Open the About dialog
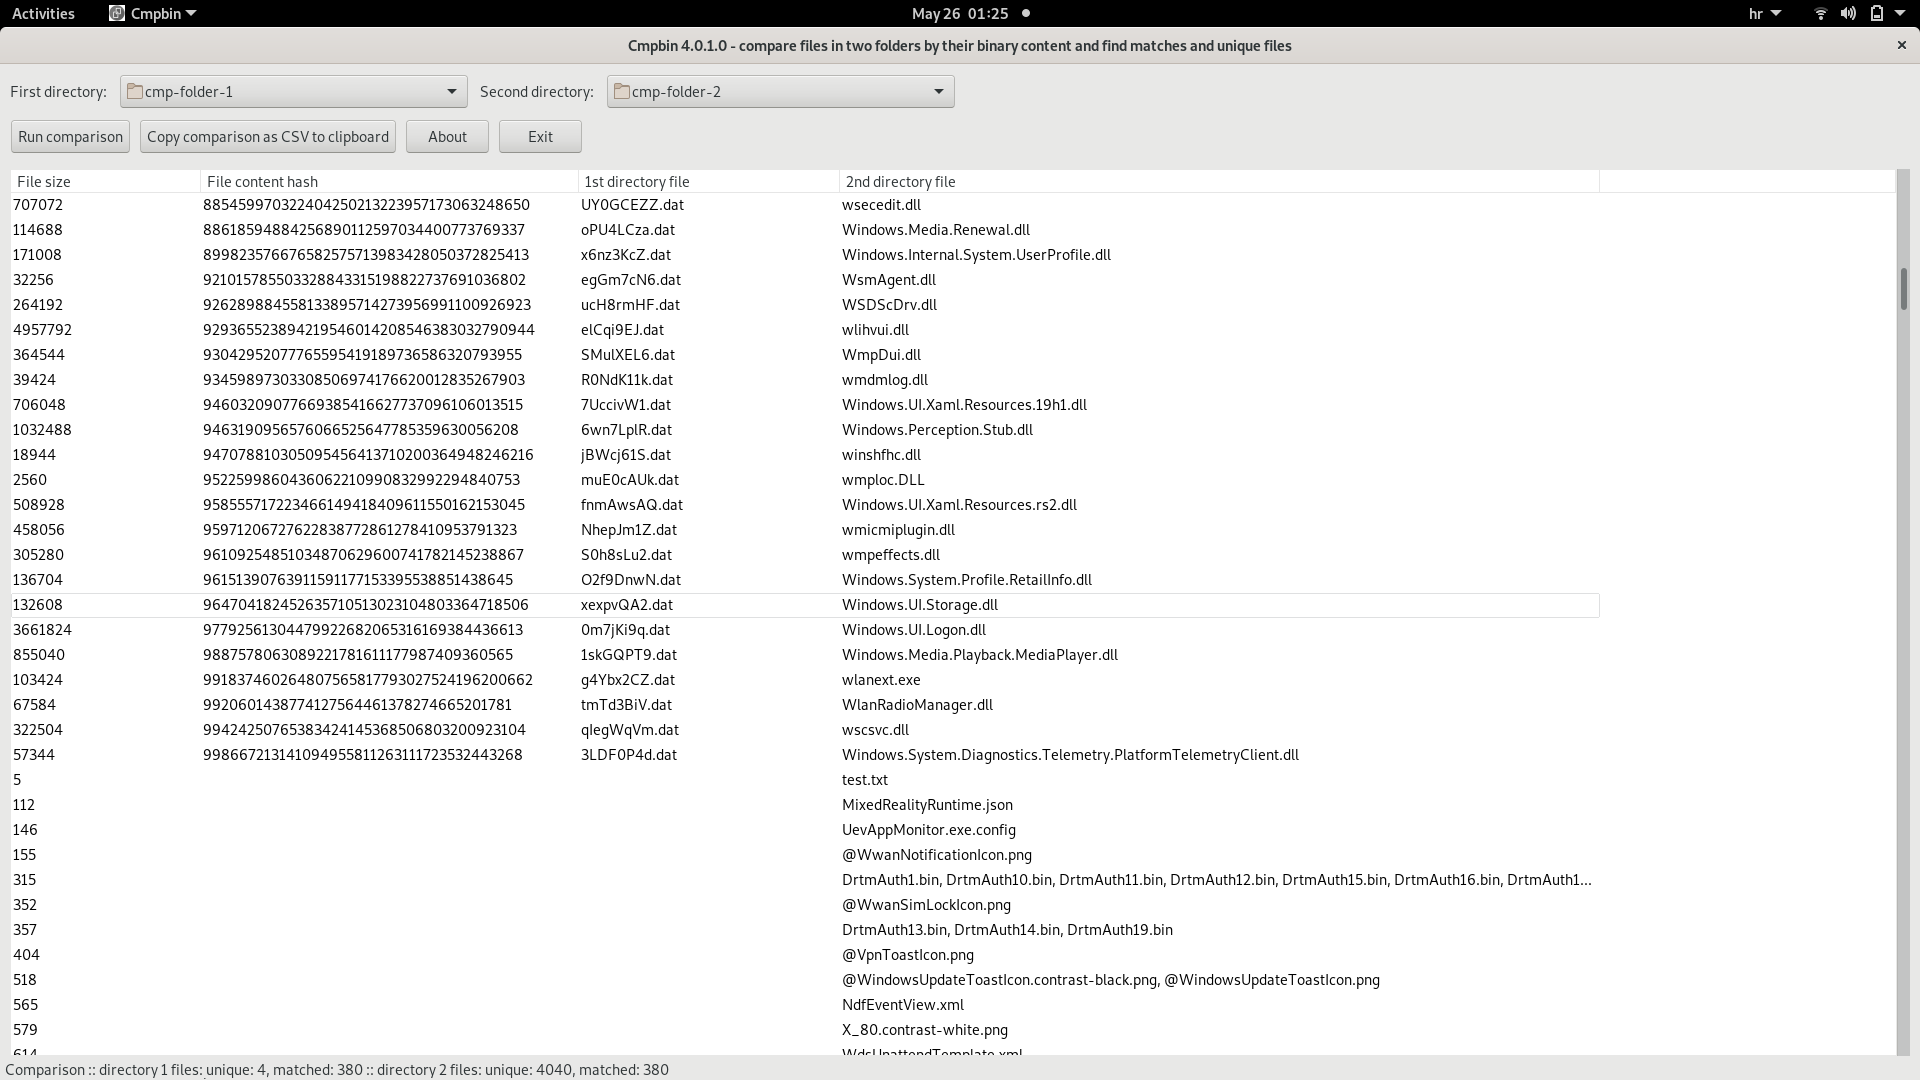The image size is (1920, 1080). (447, 137)
